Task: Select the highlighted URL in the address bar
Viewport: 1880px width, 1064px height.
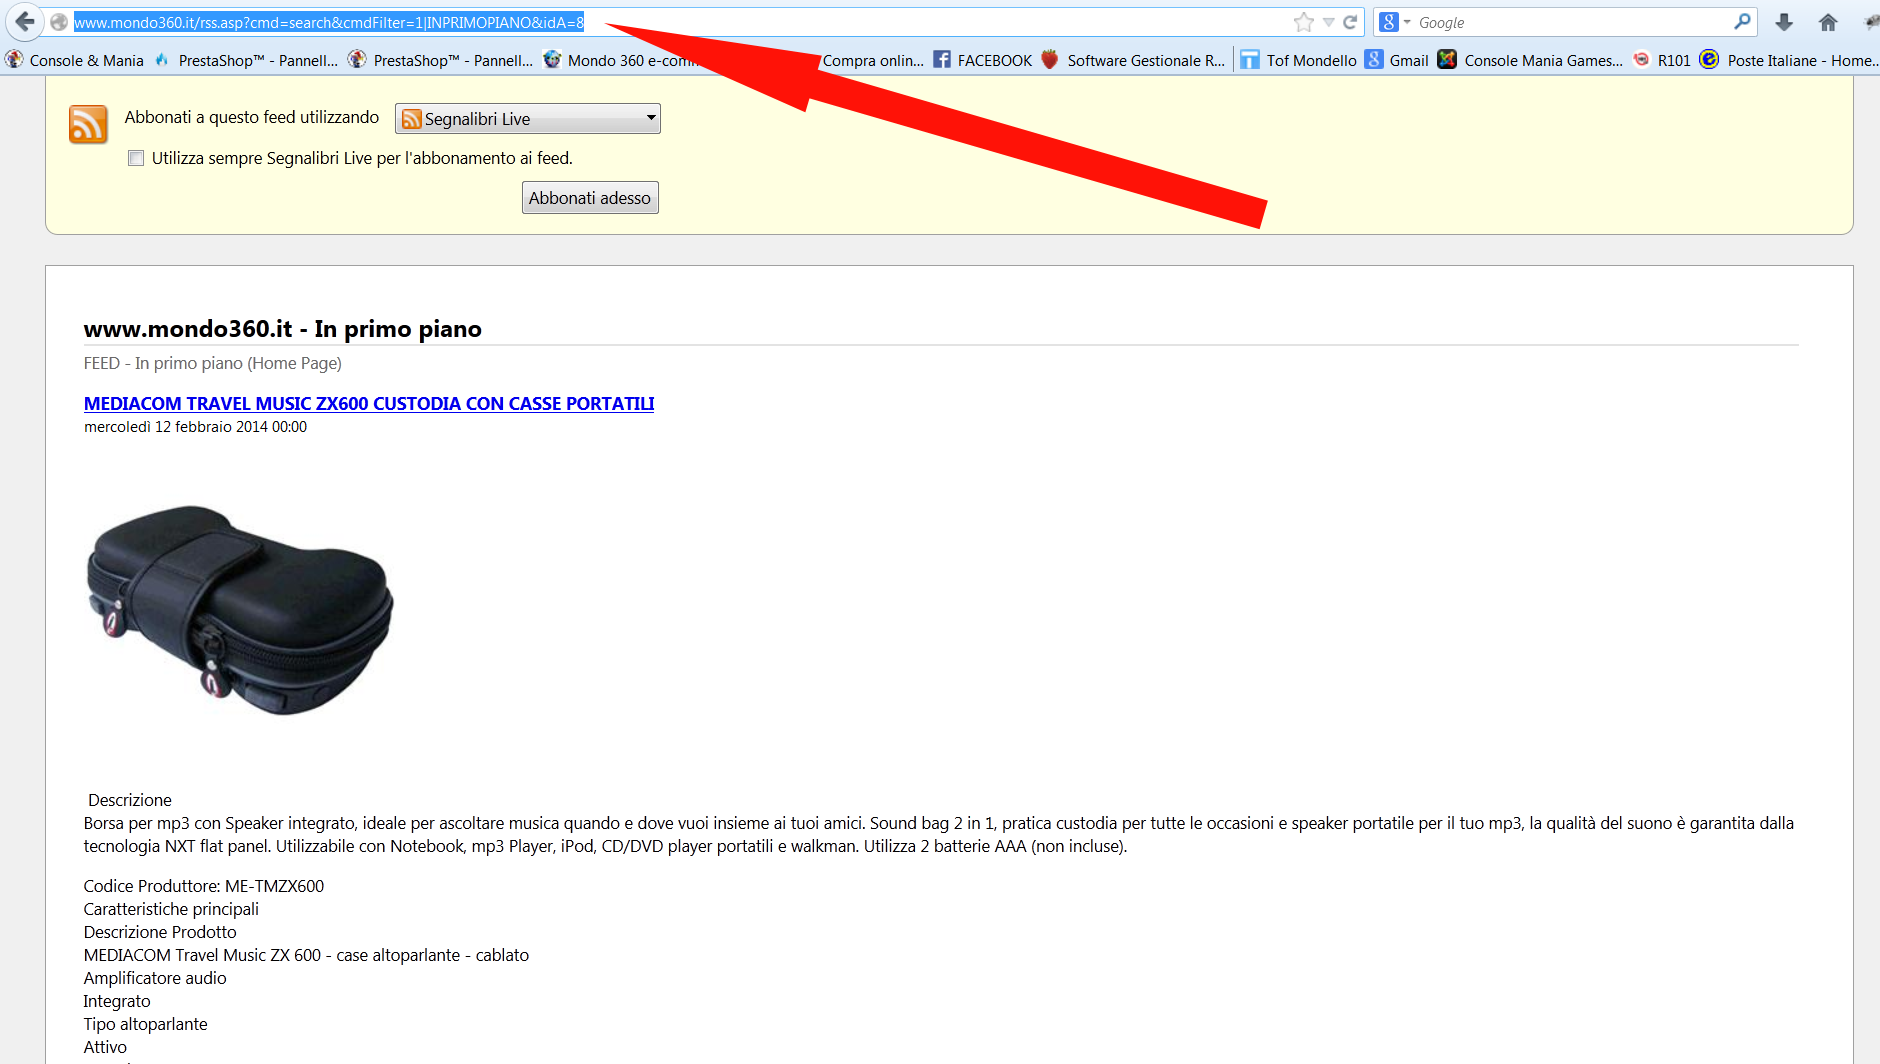Action: 329,22
